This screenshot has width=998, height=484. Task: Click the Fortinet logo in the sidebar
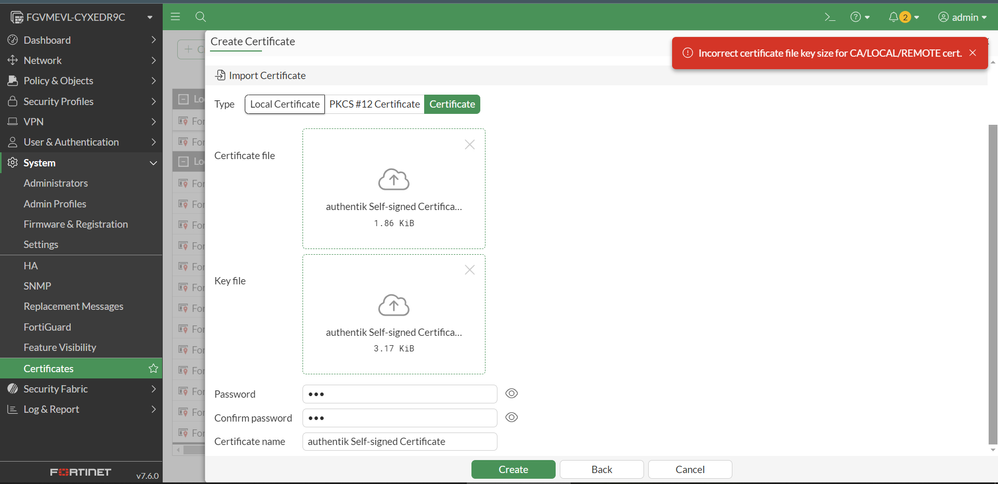click(81, 473)
